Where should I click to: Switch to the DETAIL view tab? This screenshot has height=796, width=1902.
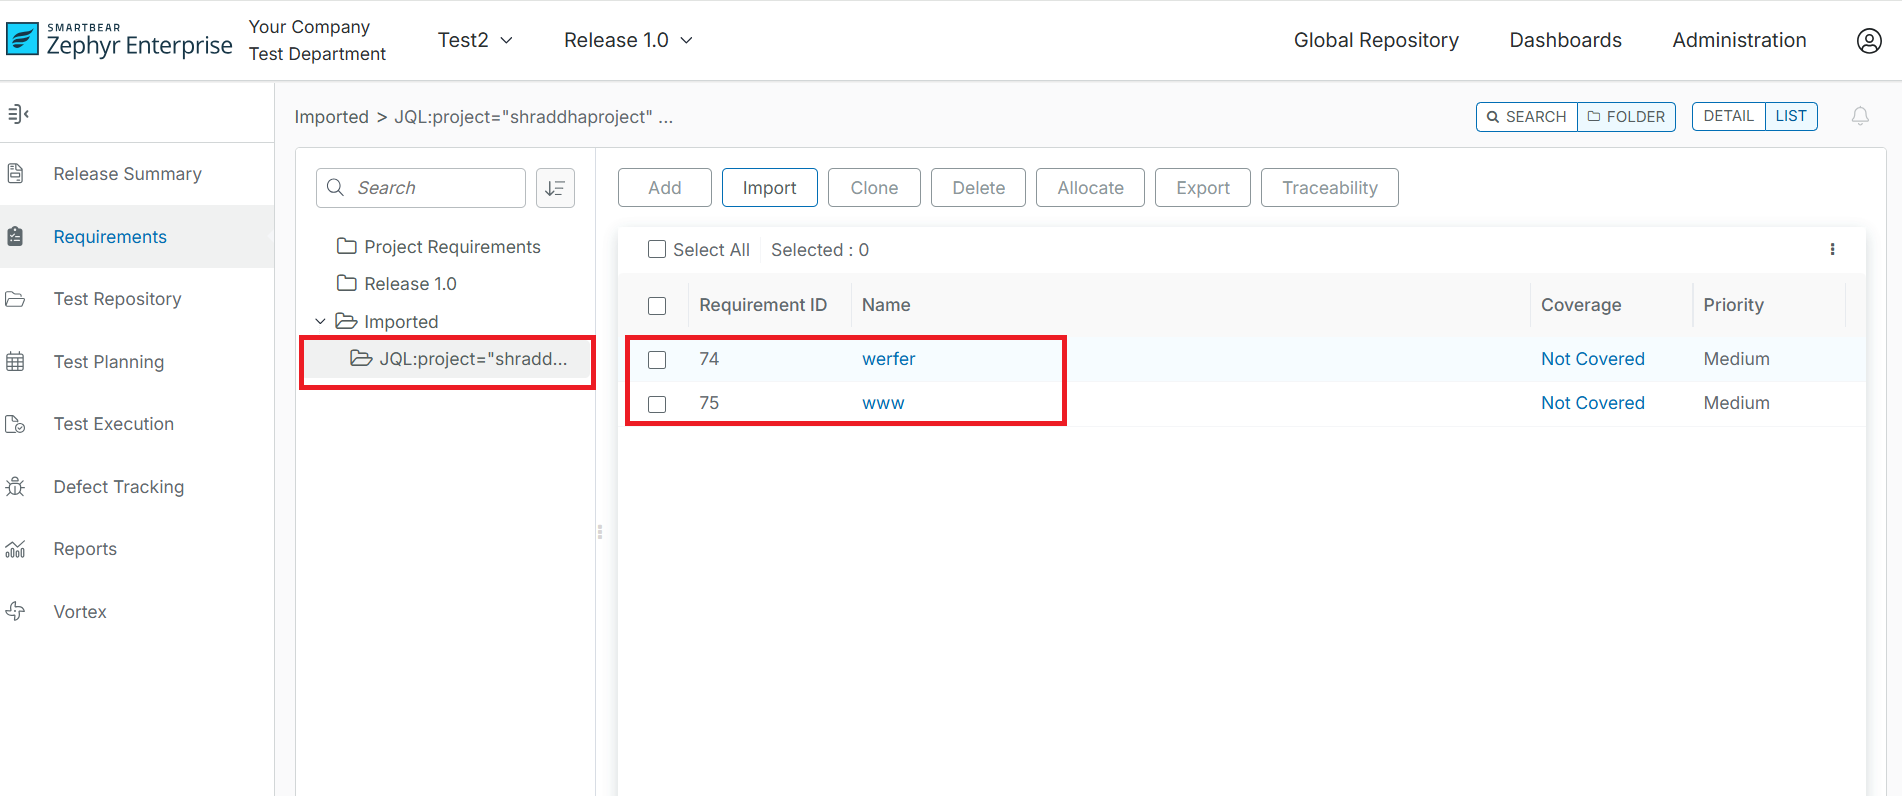(1728, 117)
